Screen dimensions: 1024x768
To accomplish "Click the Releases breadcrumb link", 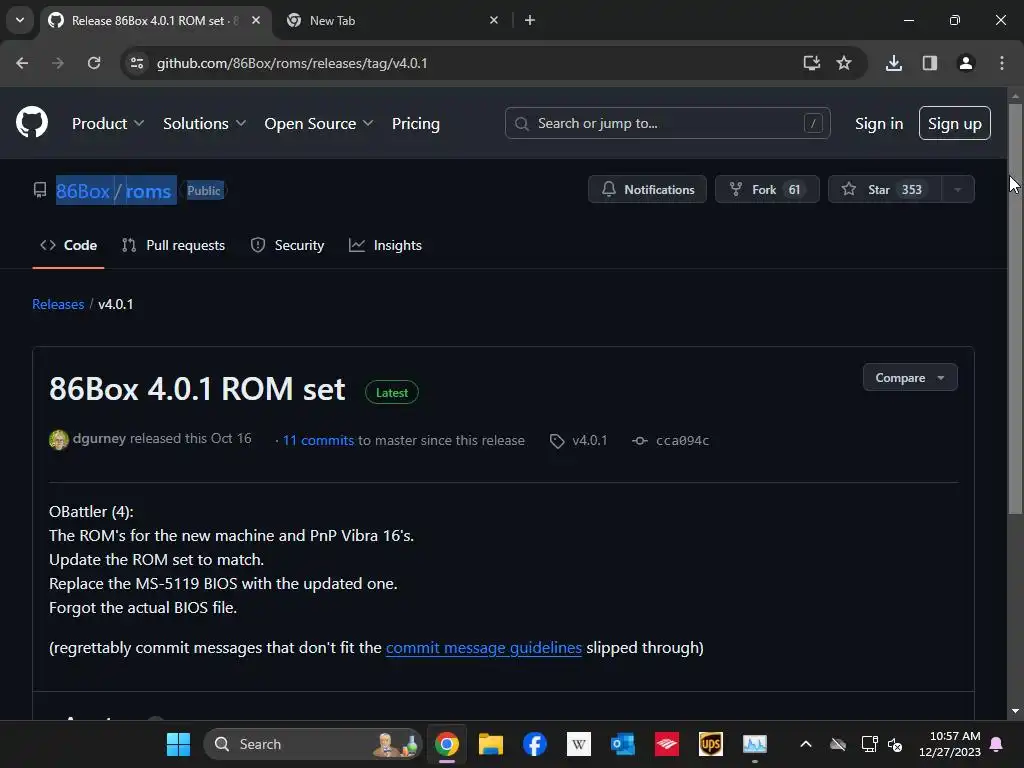I will pyautogui.click(x=58, y=304).
